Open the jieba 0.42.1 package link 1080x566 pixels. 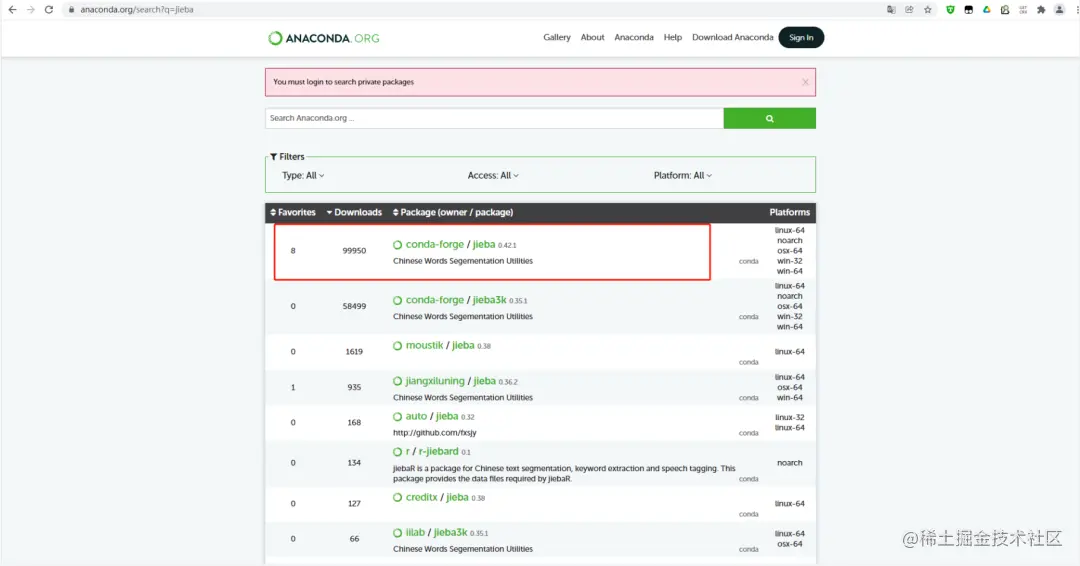point(484,244)
